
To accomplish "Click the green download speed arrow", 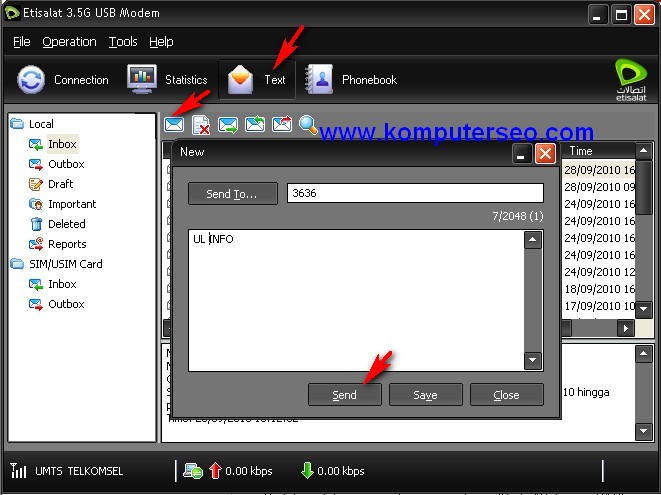I will pyautogui.click(x=307, y=471).
